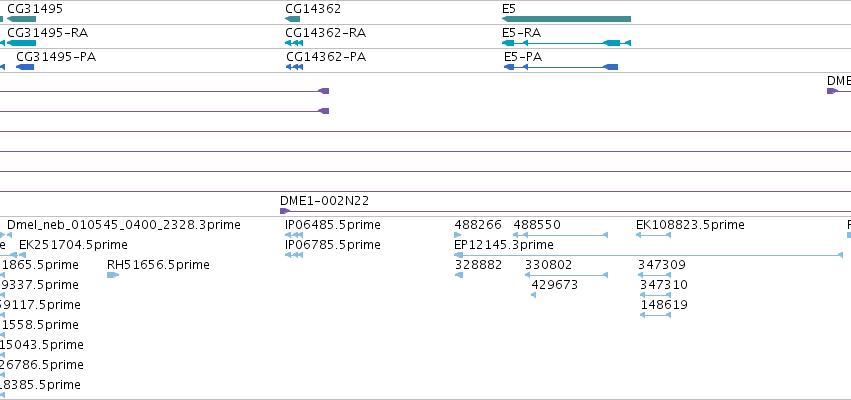Select the 148619 feature label

point(664,305)
